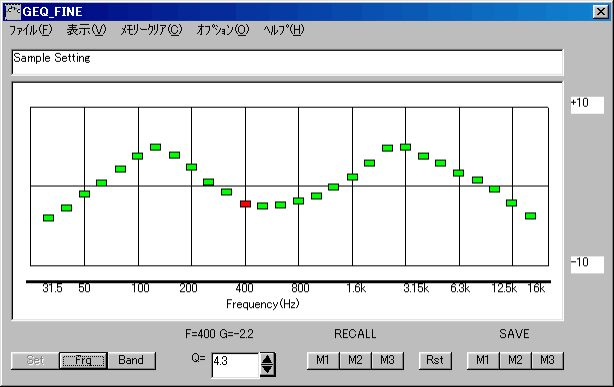Toggle the Frq mode button
Viewport: 614px width, 387px height.
(83, 360)
